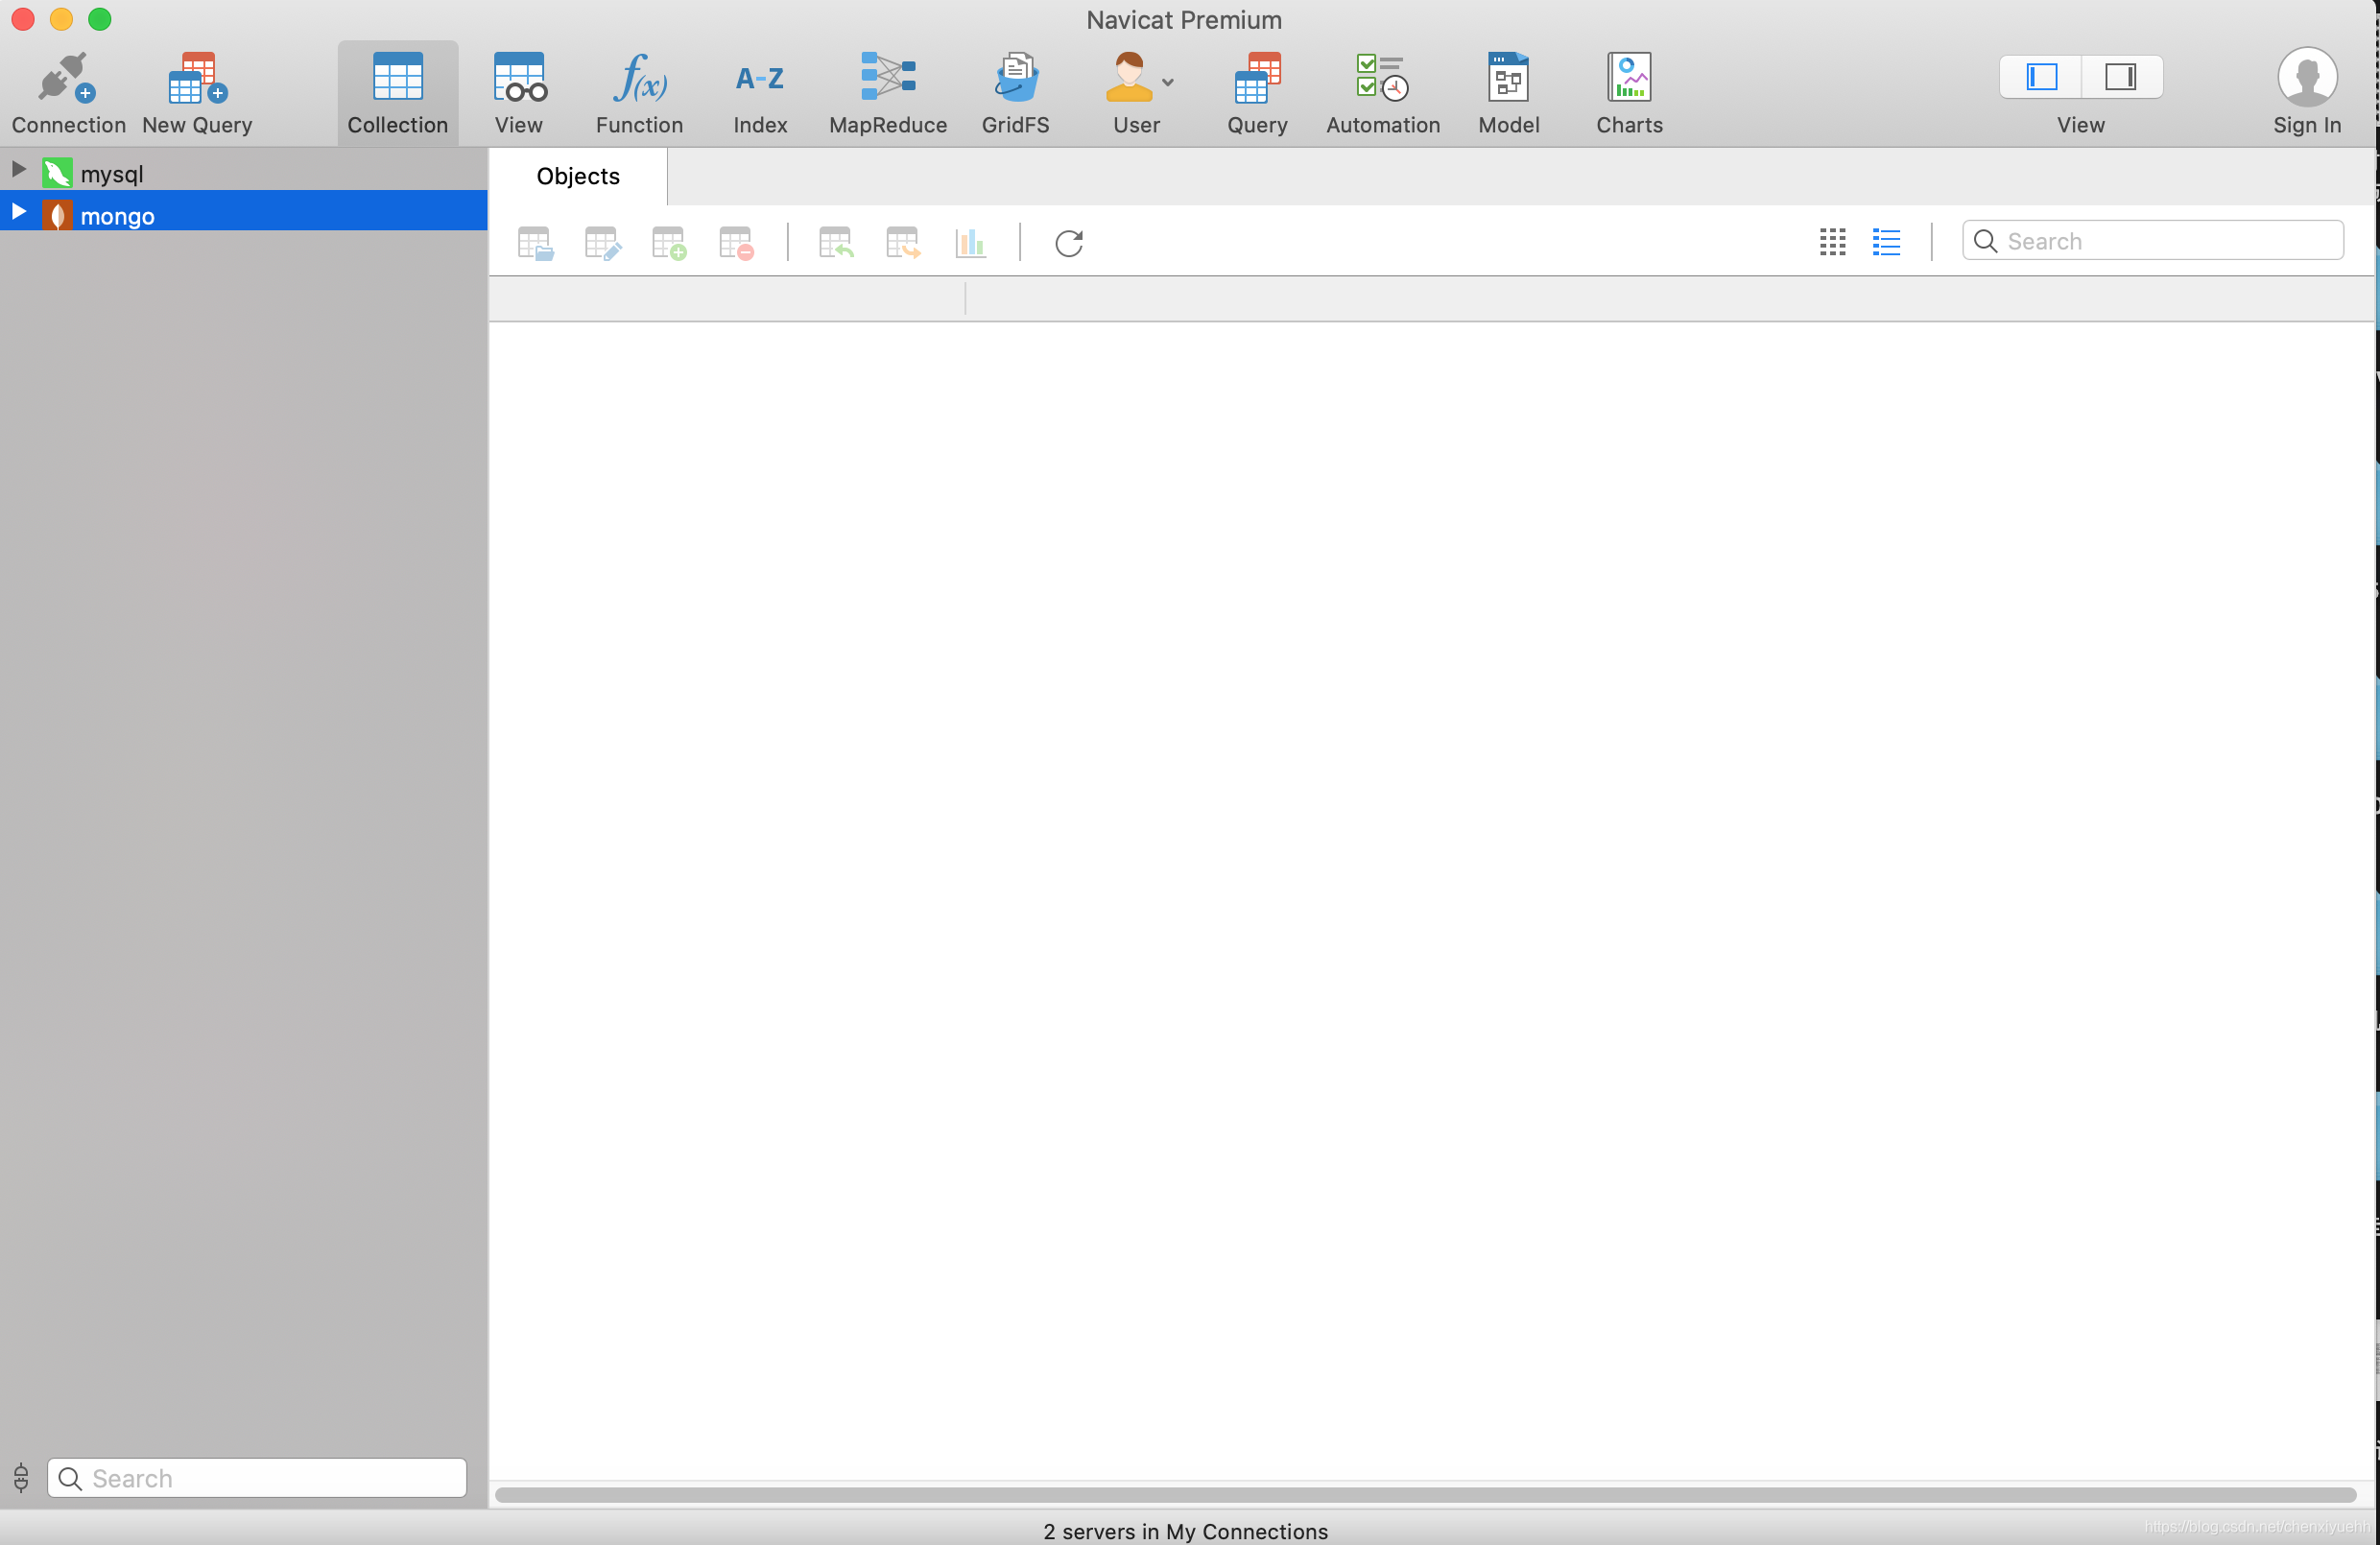Viewport: 2380px width, 1545px height.
Task: Click the Index A-Z icon
Action: coord(760,78)
